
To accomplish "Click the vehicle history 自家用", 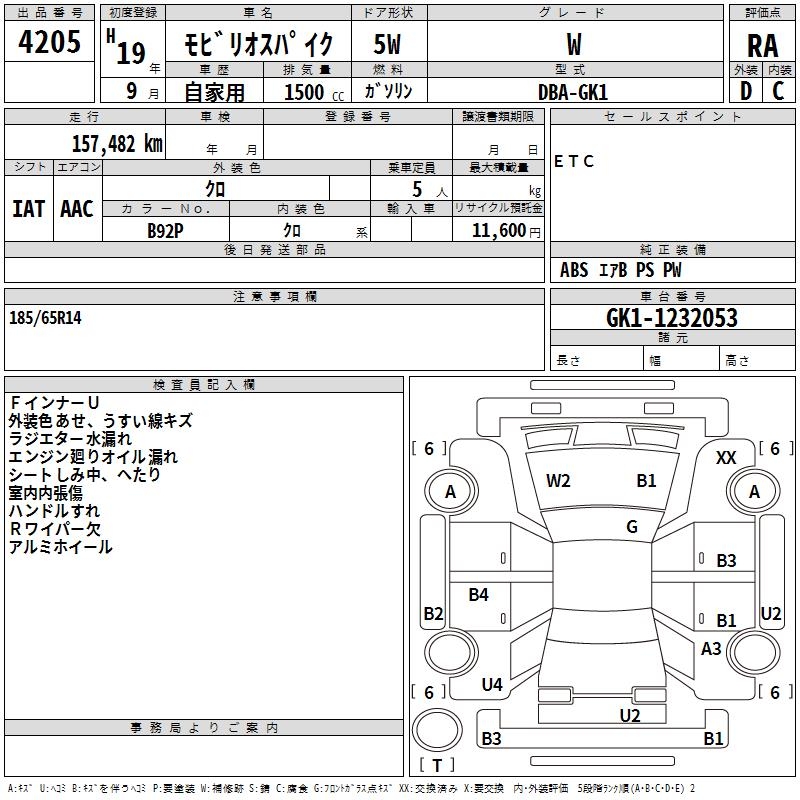I will tap(214, 92).
